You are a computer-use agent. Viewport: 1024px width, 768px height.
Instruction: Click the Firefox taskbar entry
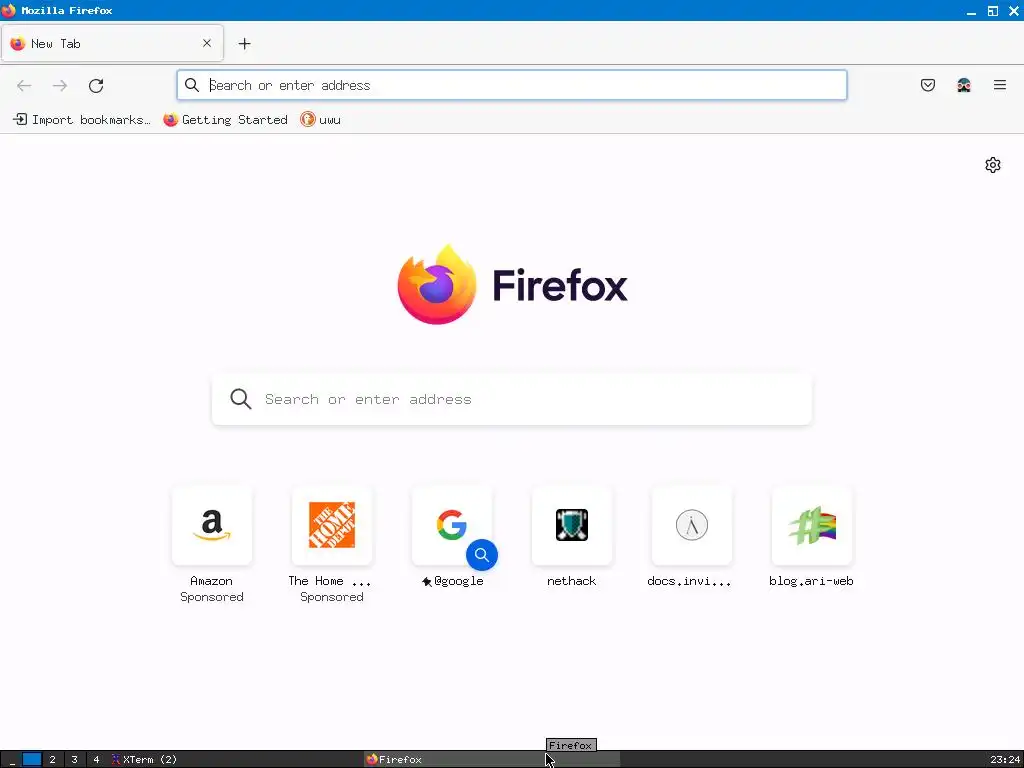[x=491, y=760]
